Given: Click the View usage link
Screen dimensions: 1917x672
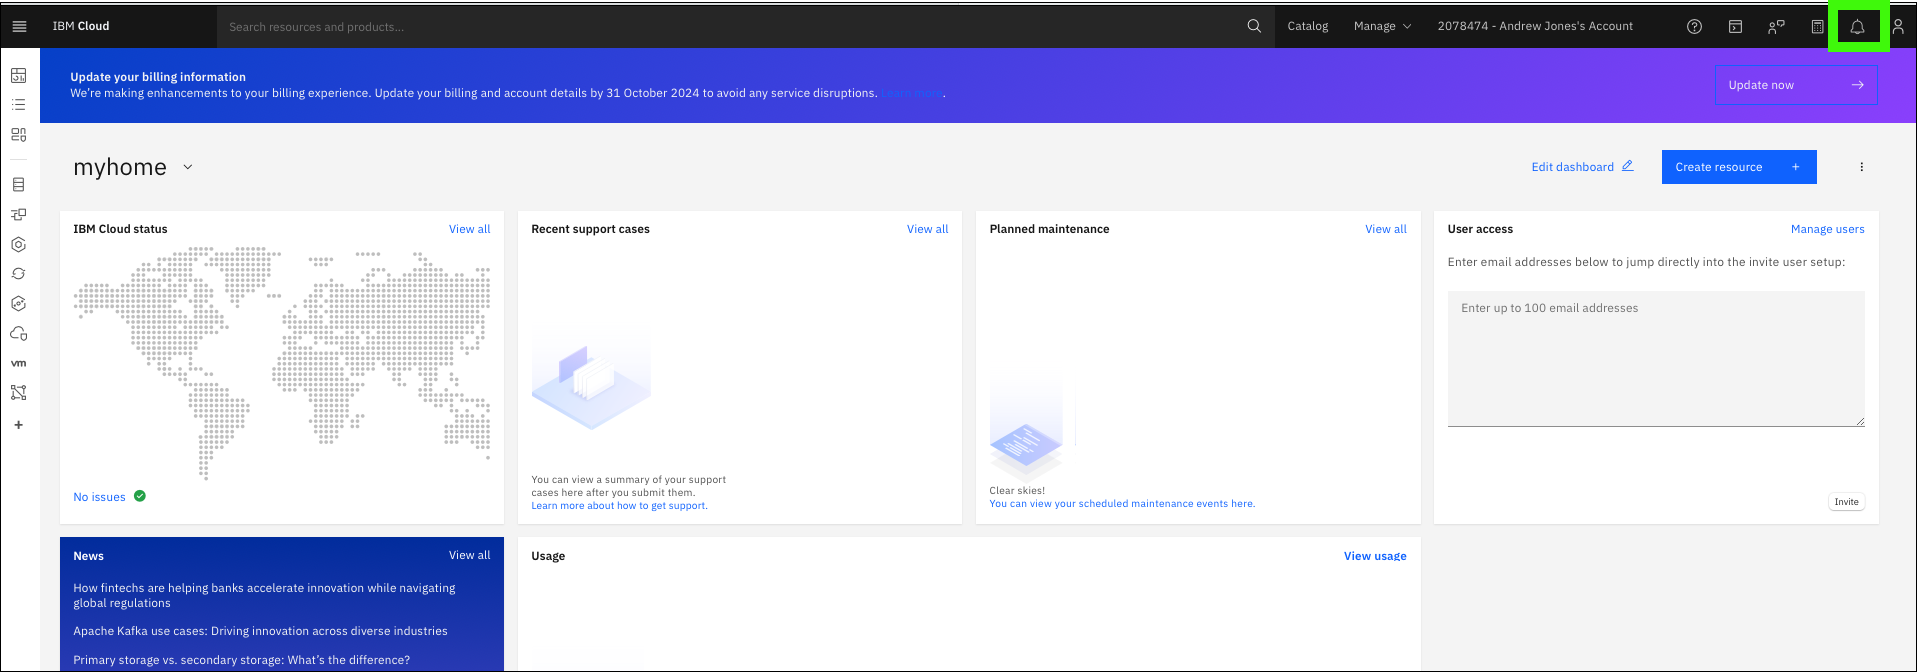Looking at the screenshot, I should pyautogui.click(x=1375, y=556).
